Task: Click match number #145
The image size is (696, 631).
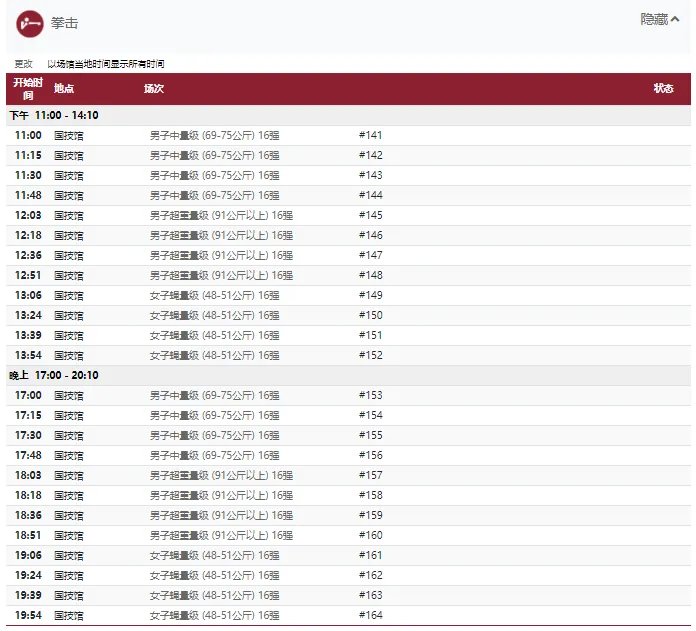Action: pos(370,215)
